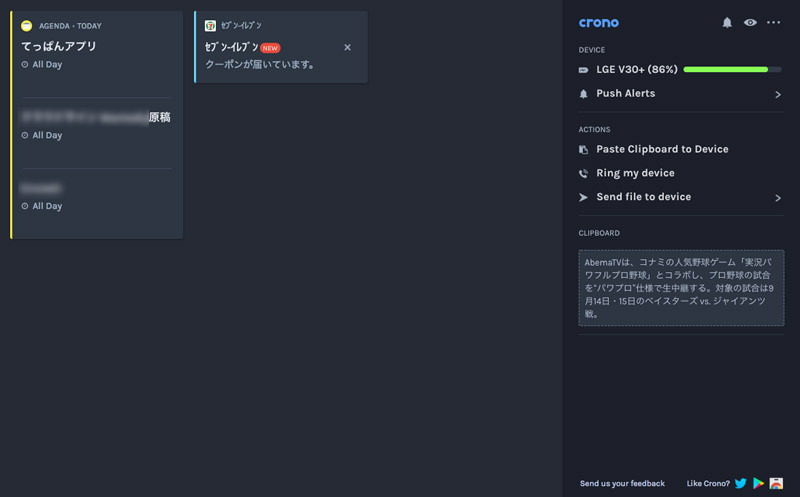Click the CLIPBOARD section heading
The height and width of the screenshot is (497, 800).
click(599, 233)
